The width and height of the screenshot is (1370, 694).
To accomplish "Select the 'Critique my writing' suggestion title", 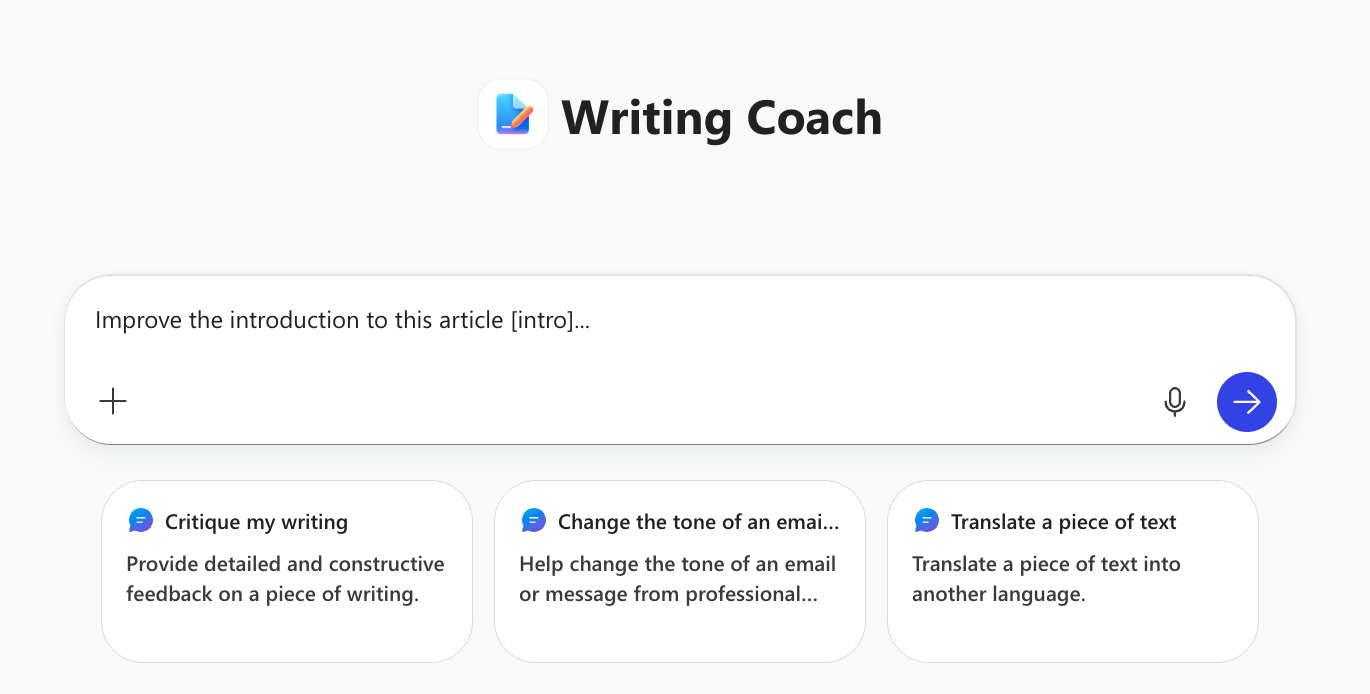I will (x=256, y=522).
